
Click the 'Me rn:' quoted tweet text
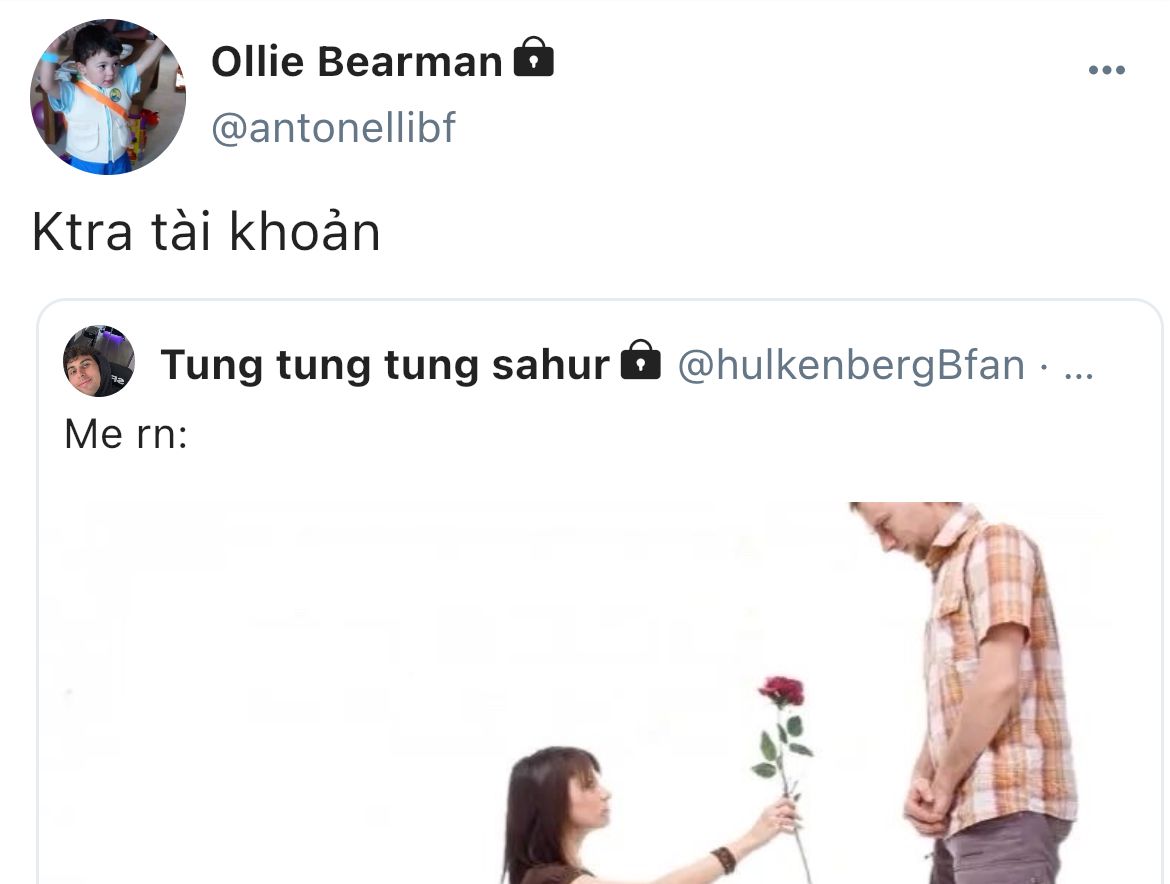point(126,434)
